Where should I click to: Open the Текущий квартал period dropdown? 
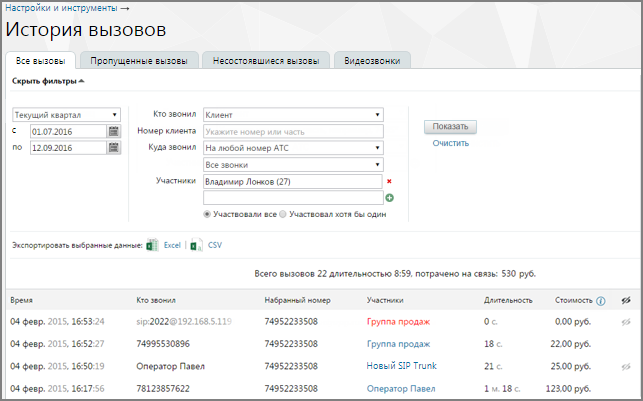point(66,115)
